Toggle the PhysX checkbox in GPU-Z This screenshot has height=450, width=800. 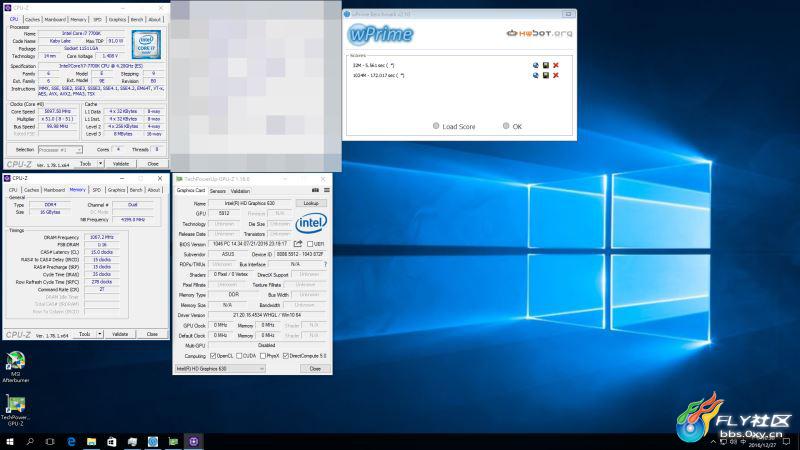click(263, 356)
